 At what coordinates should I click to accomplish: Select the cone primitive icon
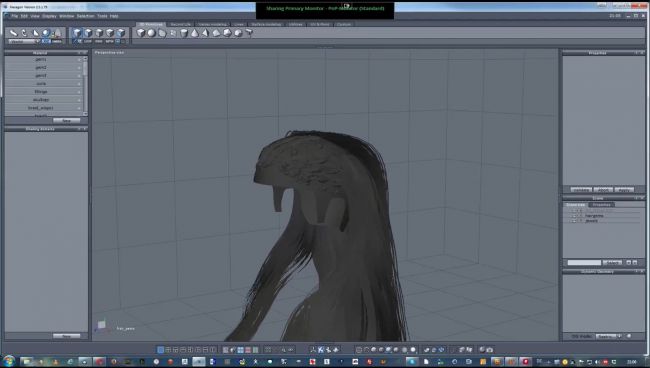pyautogui.click(x=194, y=33)
